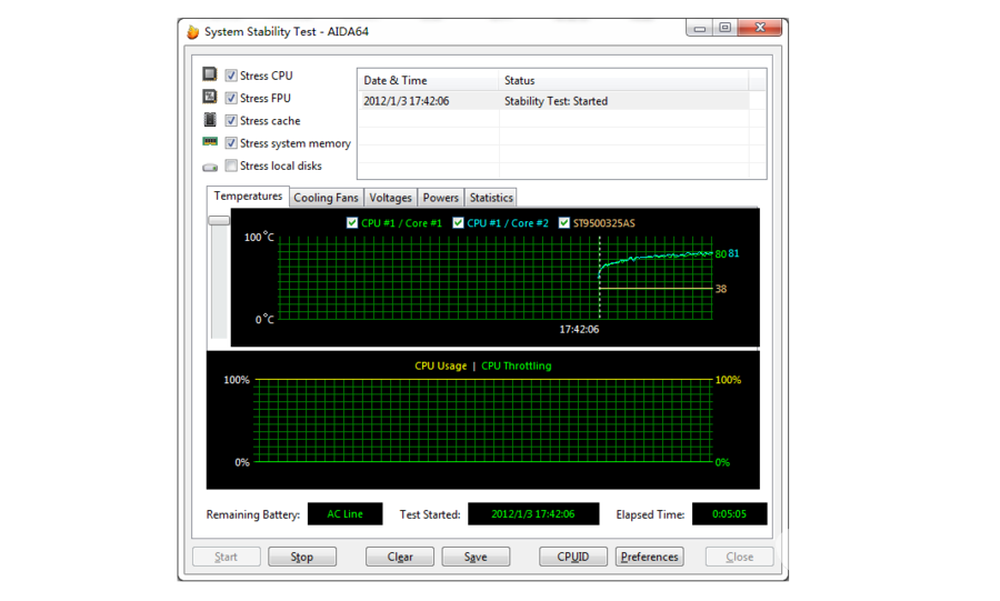
Task: Close the window with the red X button
Action: pyautogui.click(x=760, y=27)
